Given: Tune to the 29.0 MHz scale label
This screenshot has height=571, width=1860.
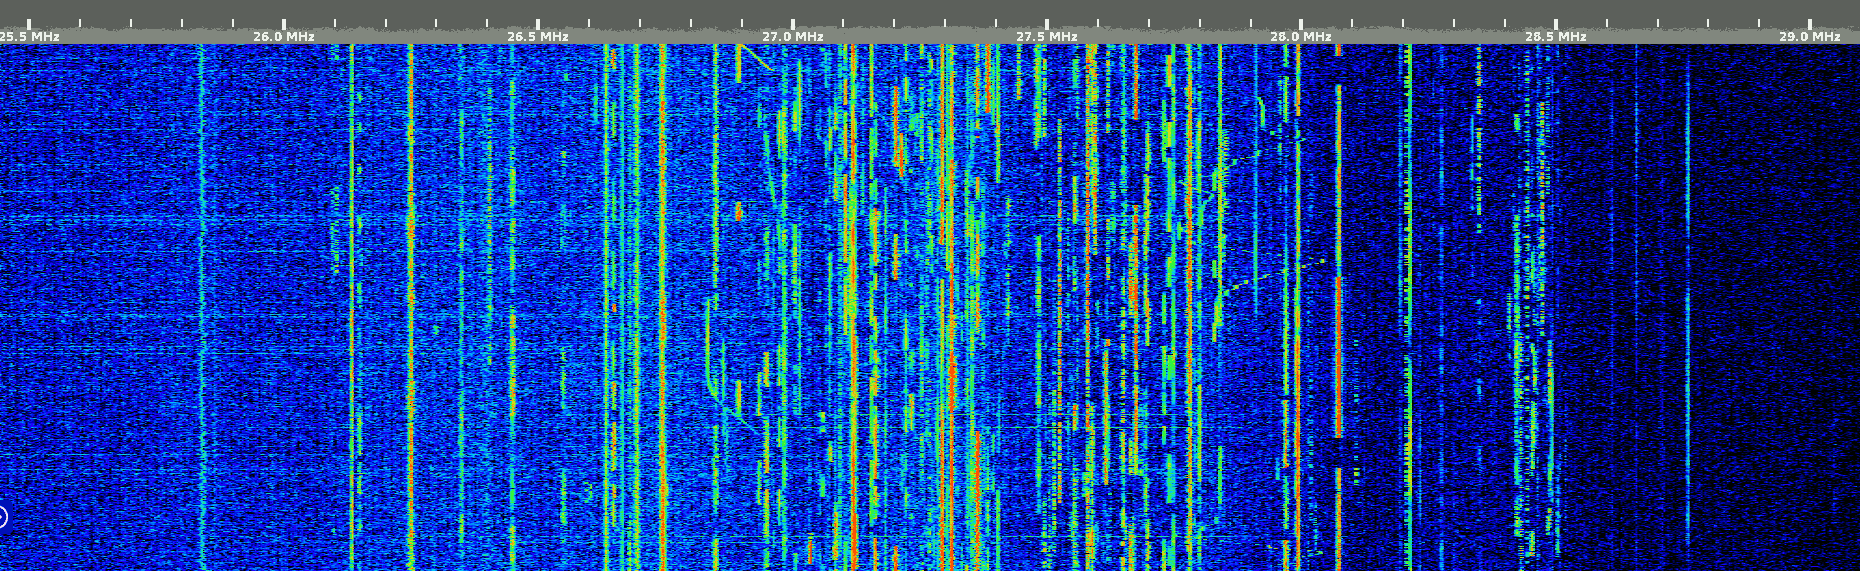Looking at the screenshot, I should coord(1810,36).
